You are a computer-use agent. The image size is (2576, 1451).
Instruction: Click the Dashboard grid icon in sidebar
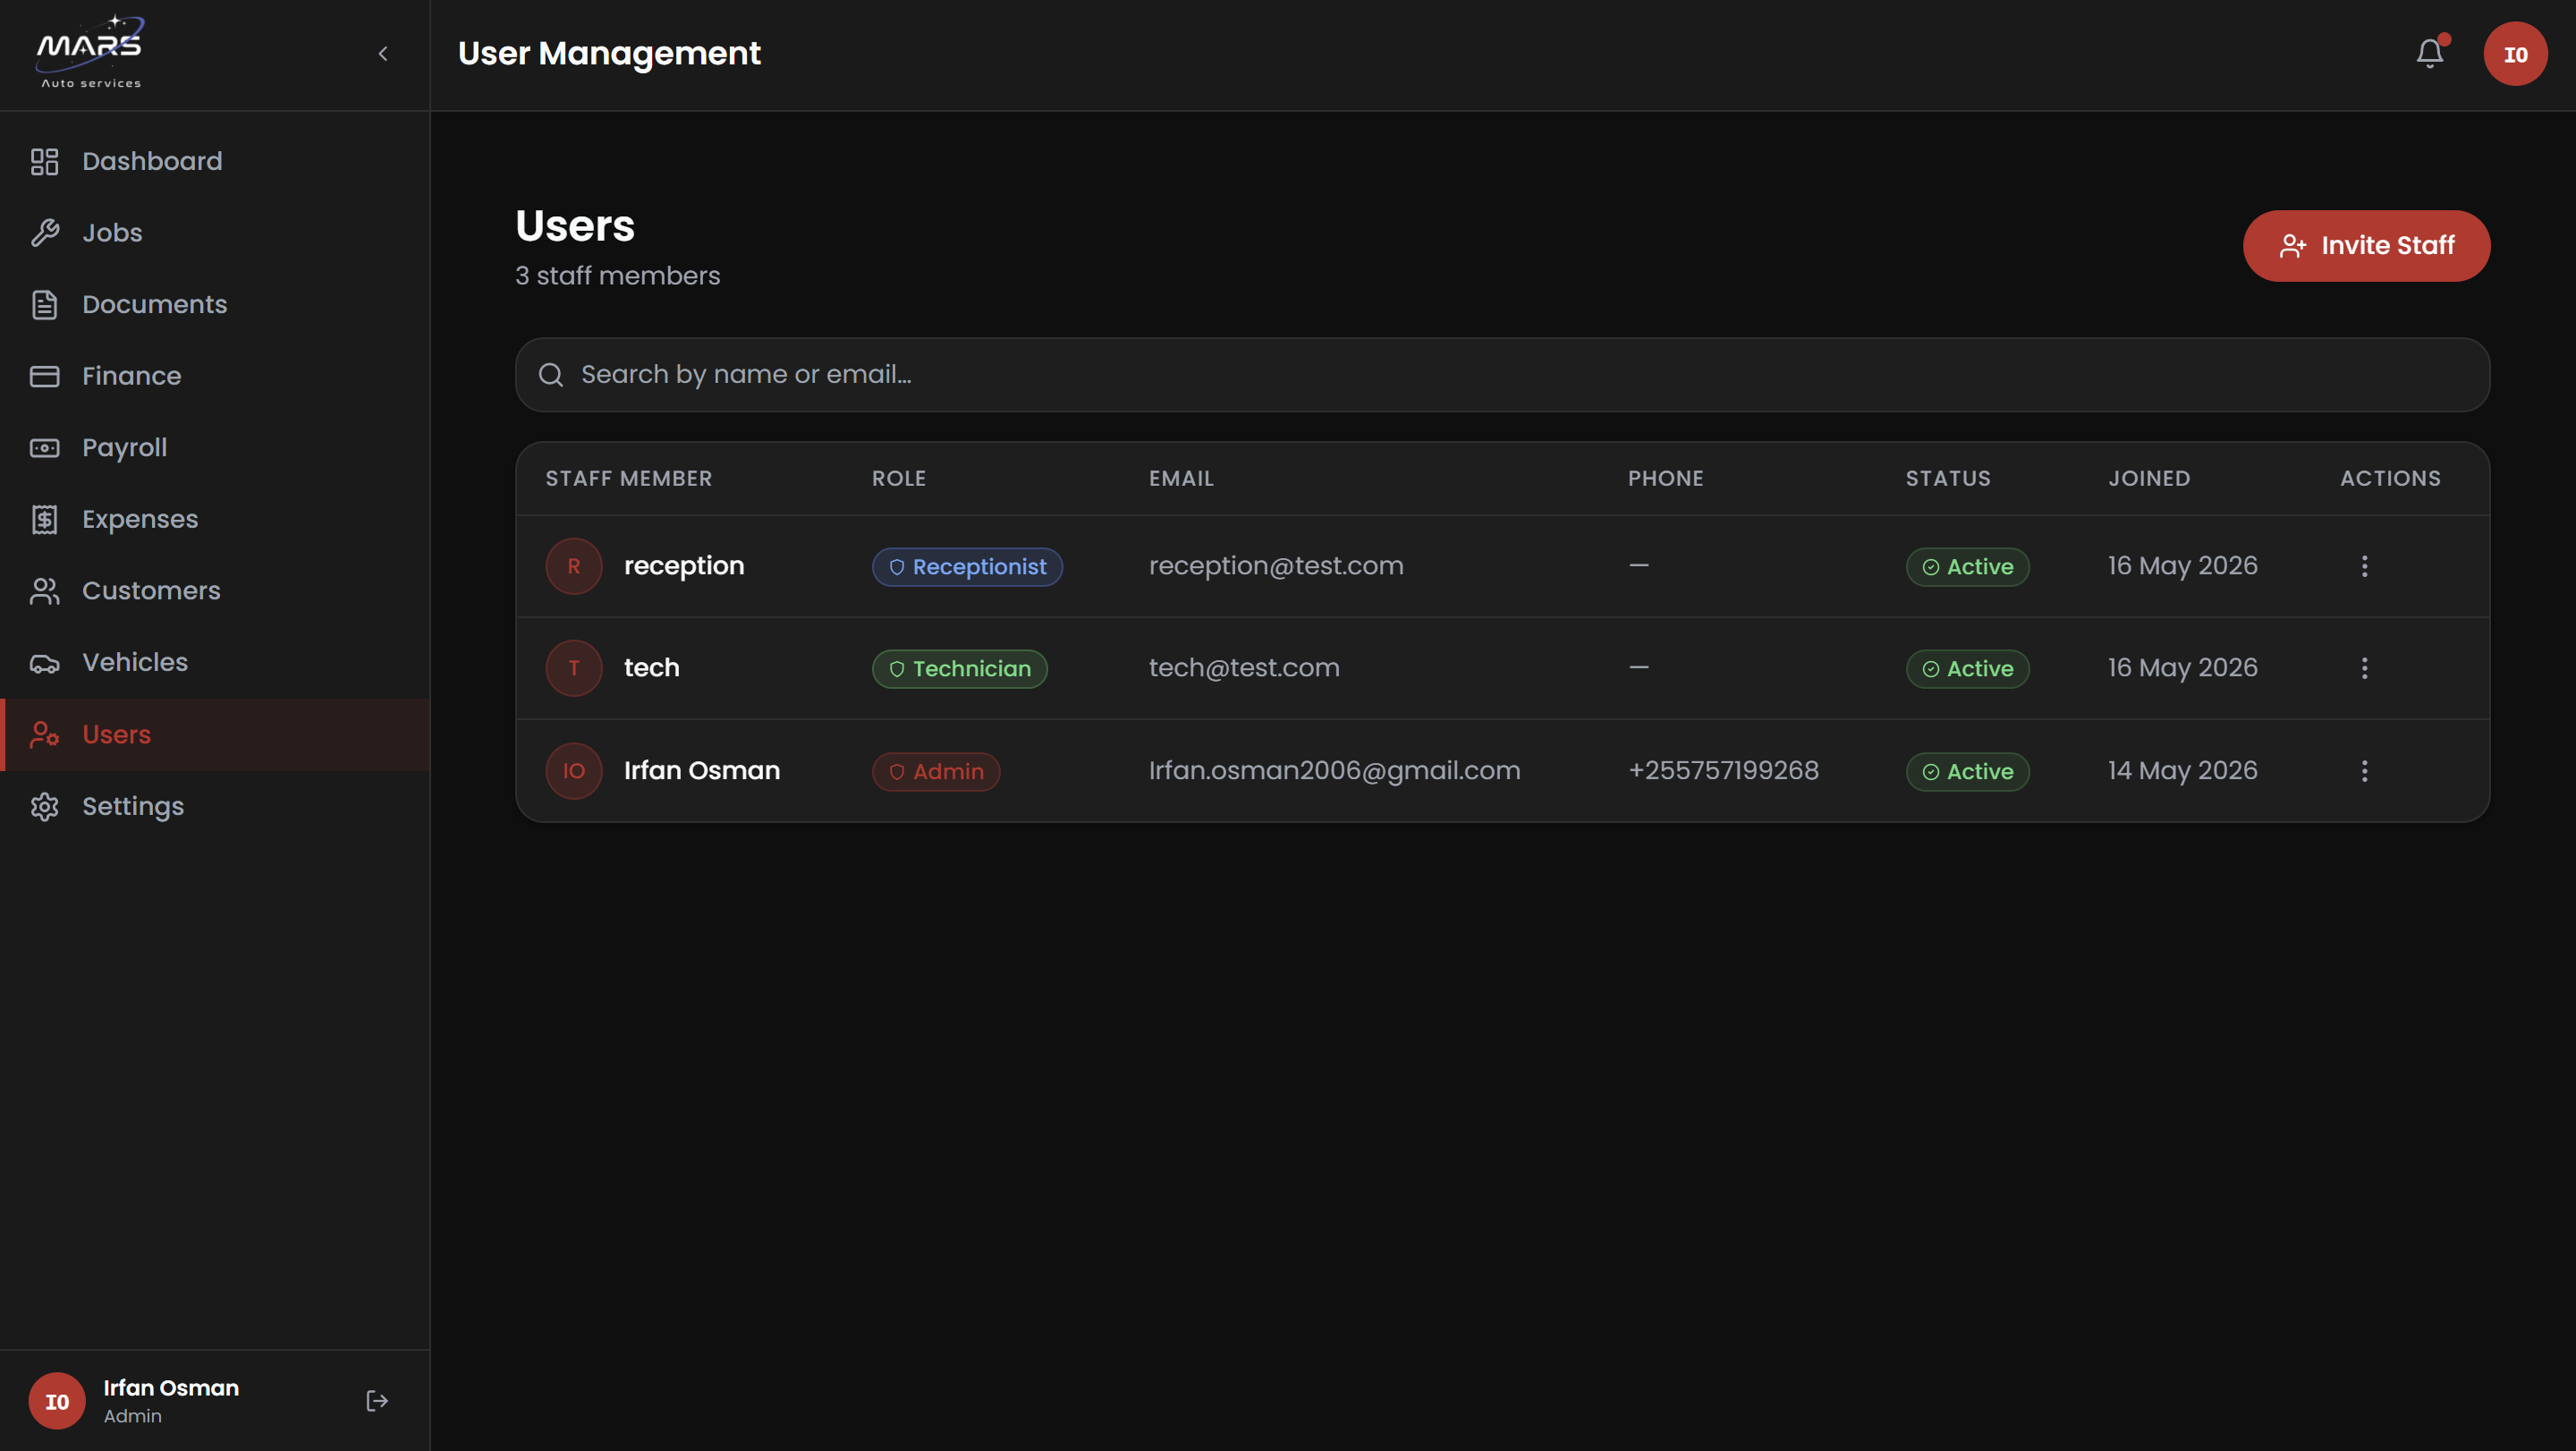44,161
